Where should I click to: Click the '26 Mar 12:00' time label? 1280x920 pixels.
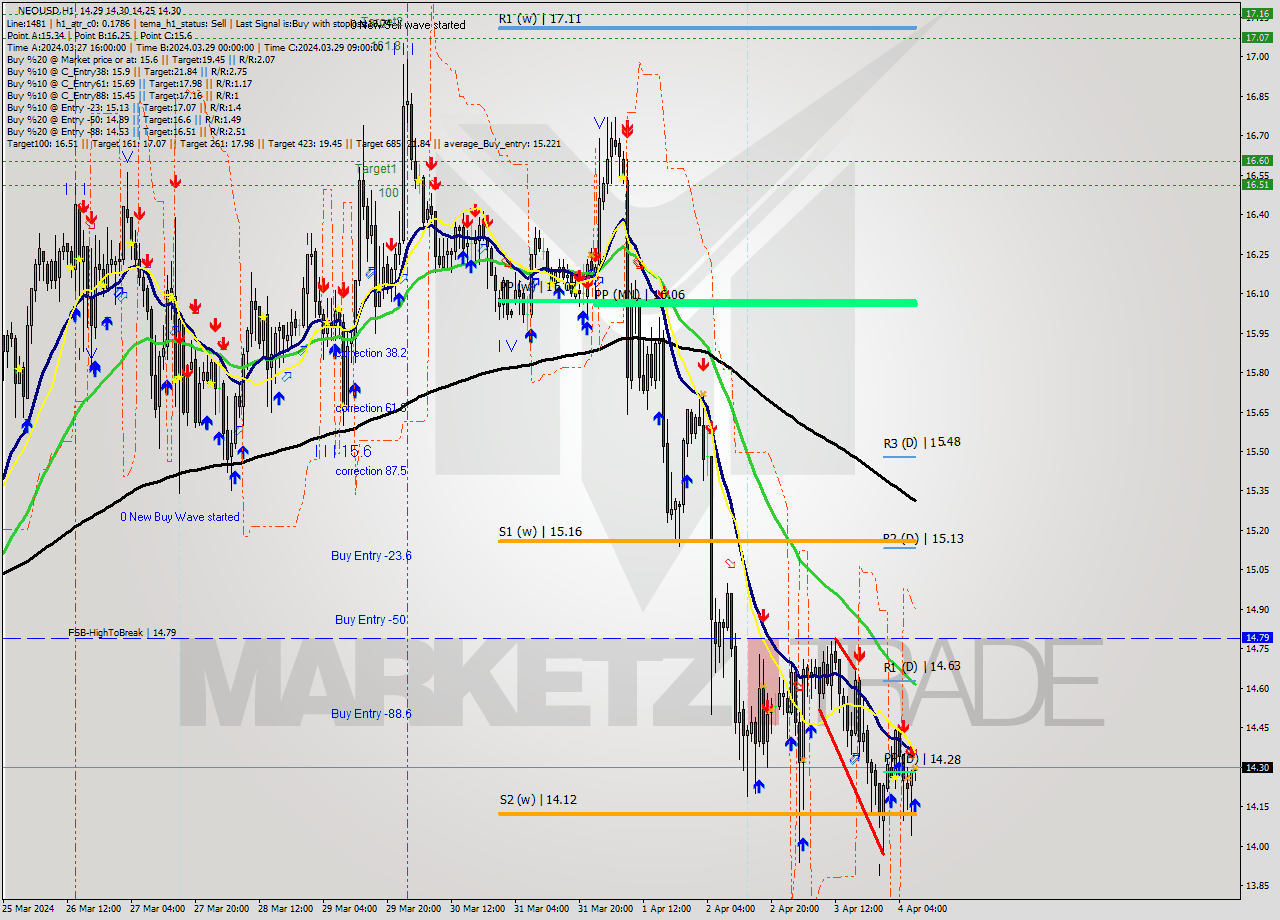[x=92, y=909]
